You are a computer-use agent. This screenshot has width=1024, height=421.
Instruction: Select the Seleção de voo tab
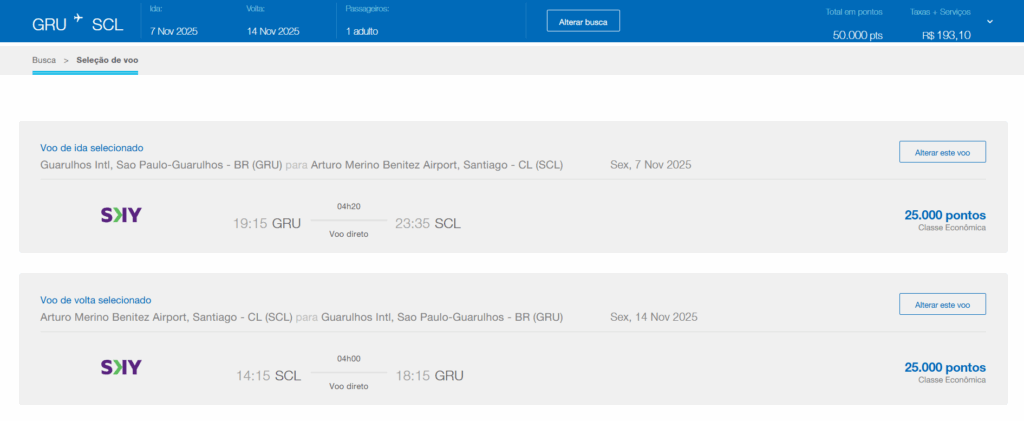pos(107,60)
